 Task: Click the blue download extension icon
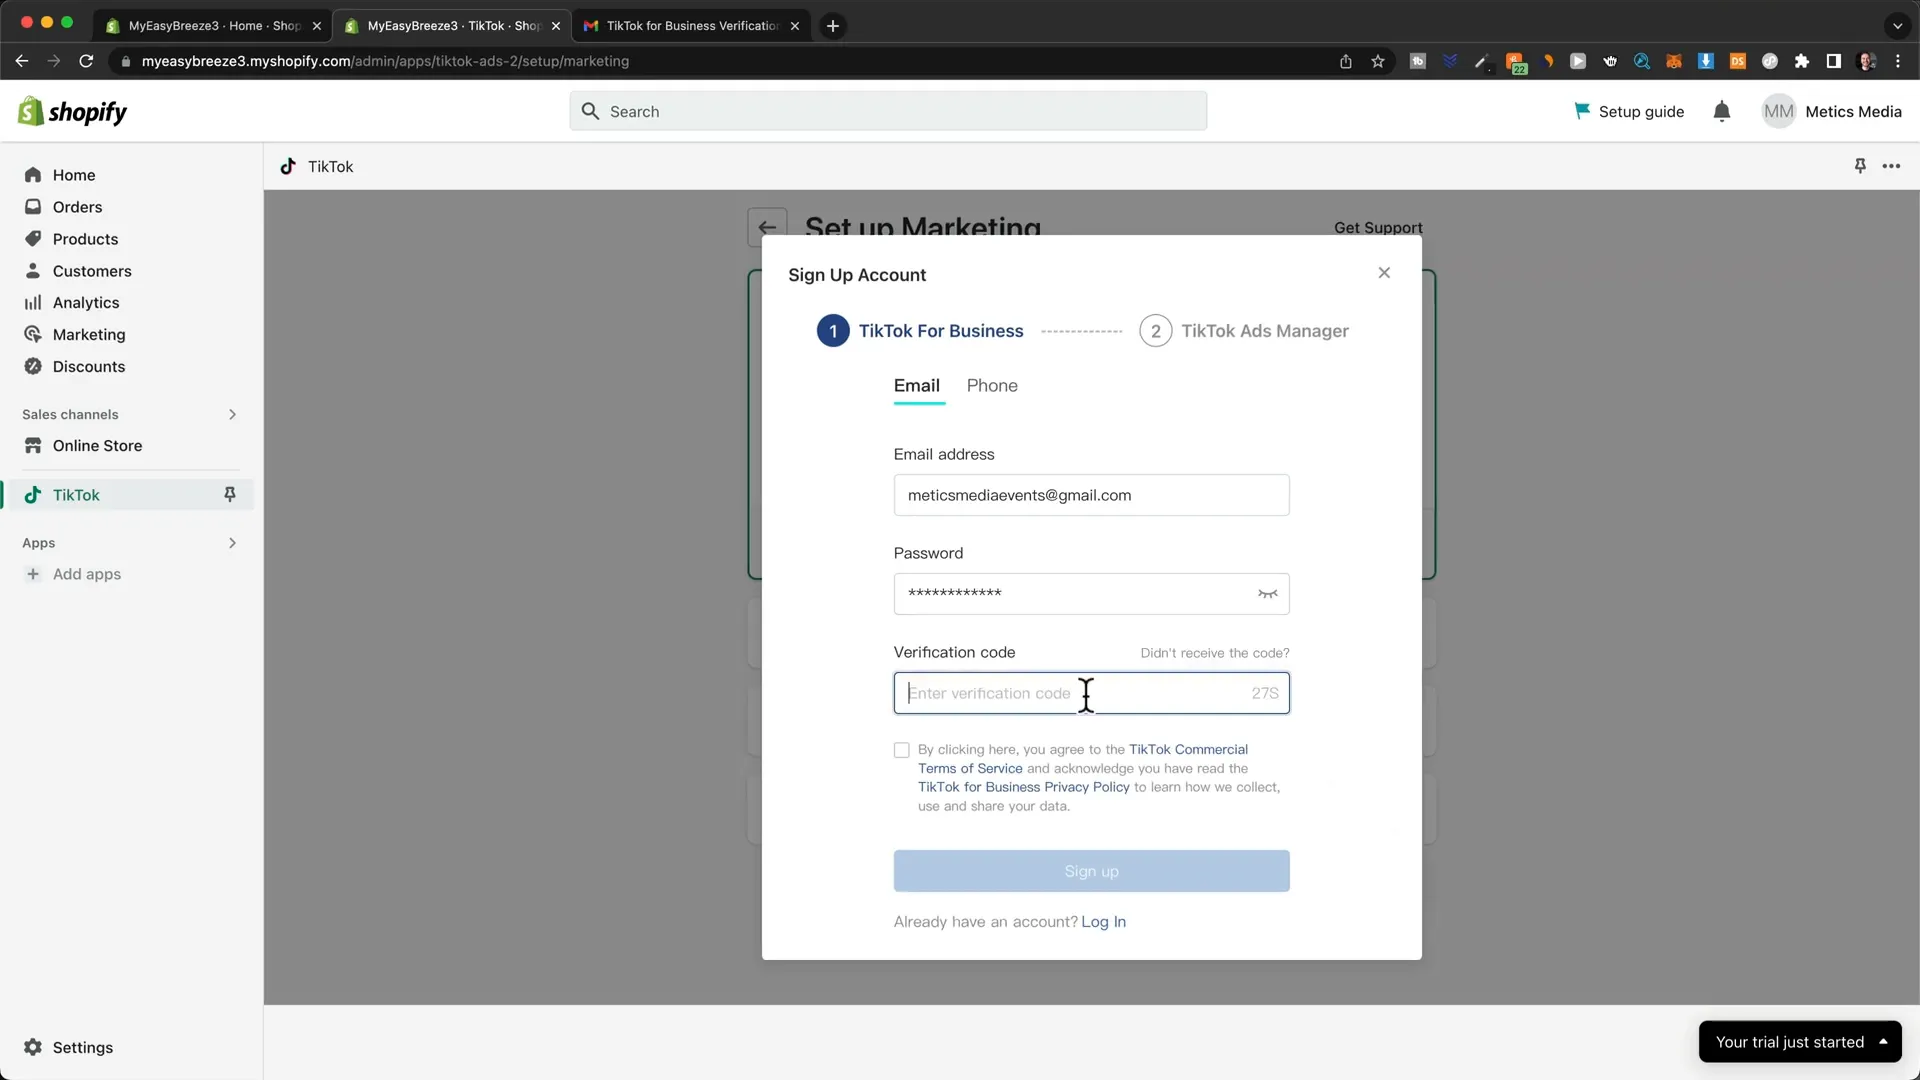point(1706,61)
